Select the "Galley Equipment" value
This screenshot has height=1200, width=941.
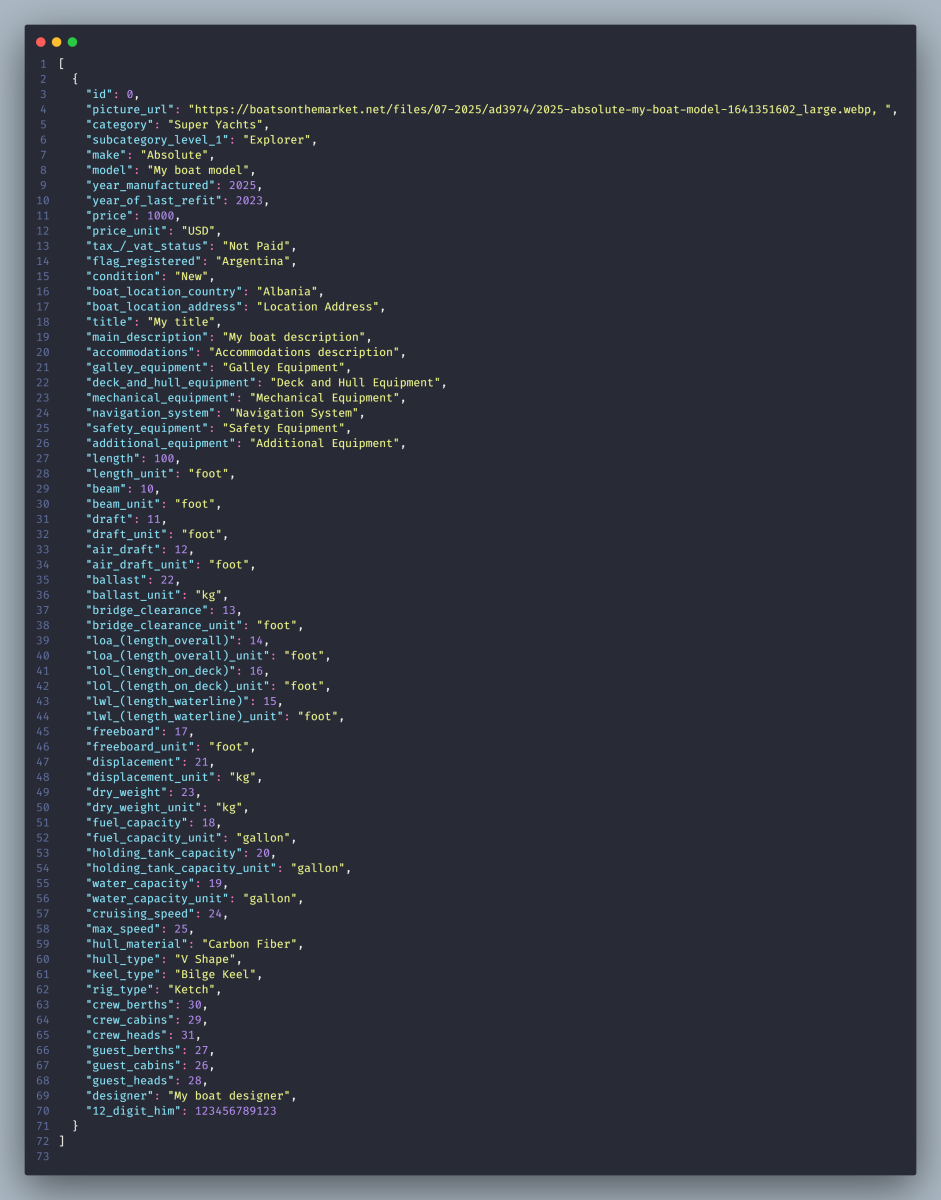(x=284, y=367)
